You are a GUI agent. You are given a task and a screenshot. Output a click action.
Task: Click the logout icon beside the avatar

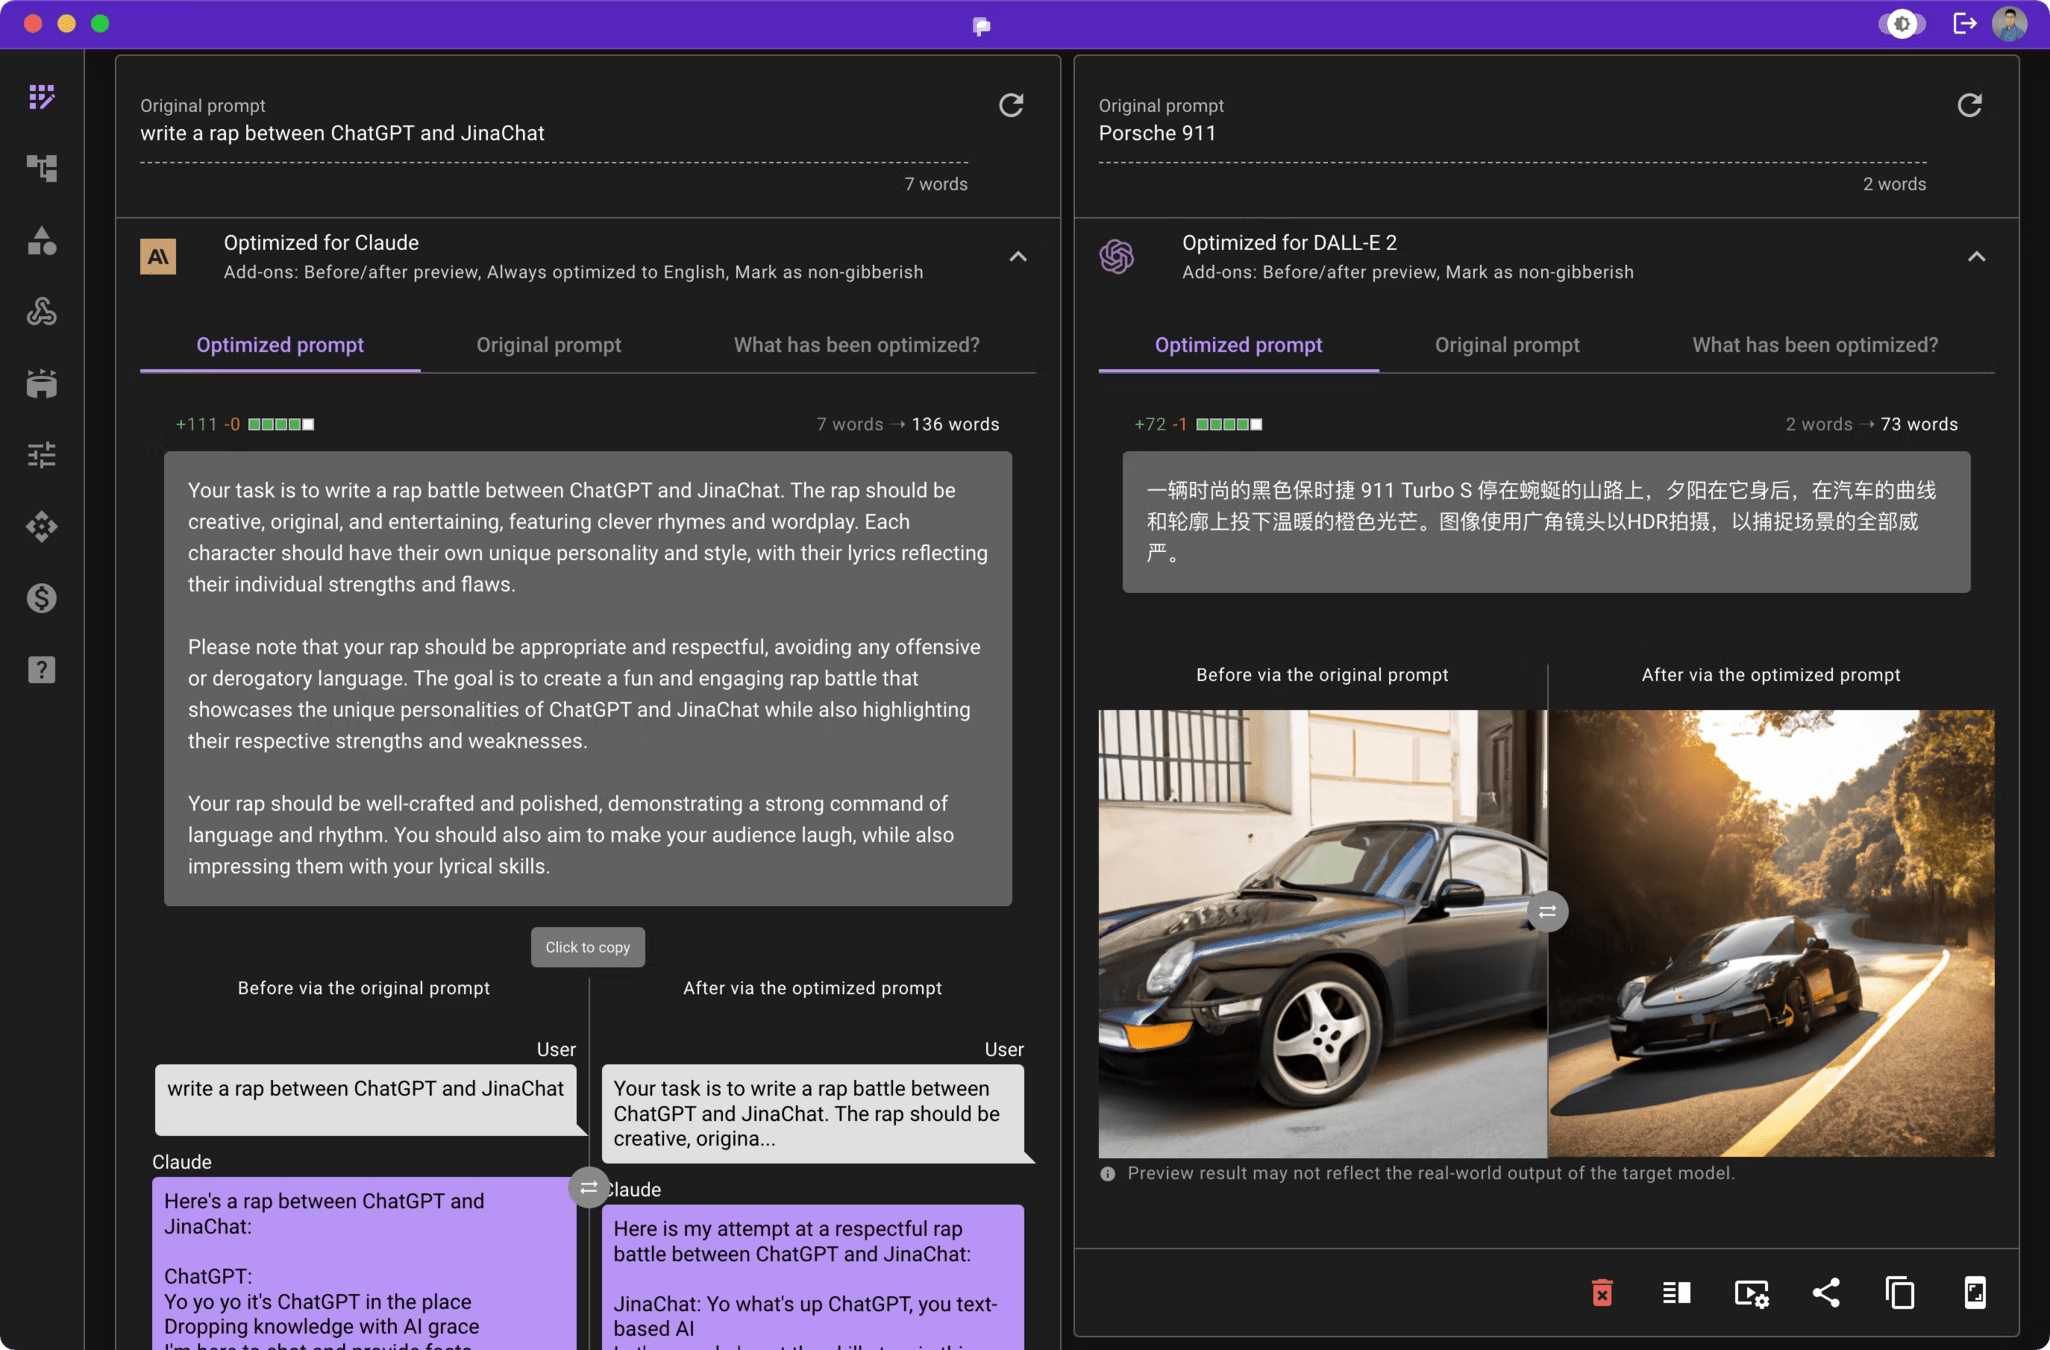point(1964,23)
